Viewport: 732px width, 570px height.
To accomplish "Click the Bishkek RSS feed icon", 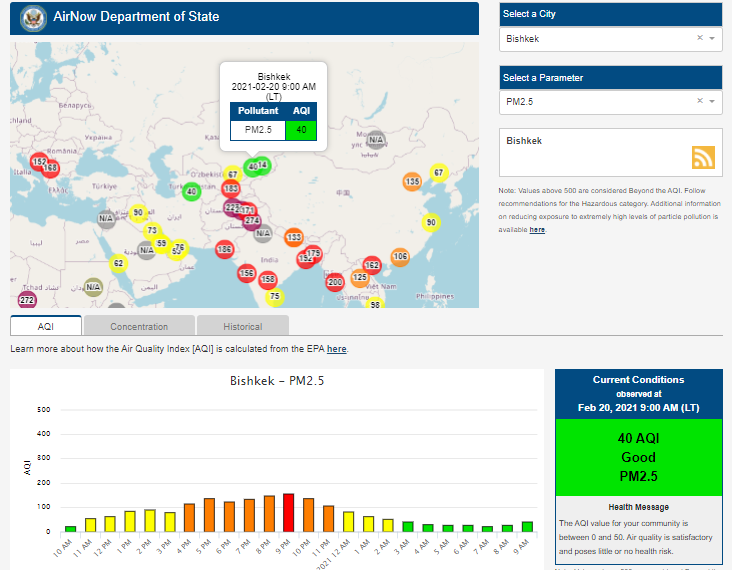I will pyautogui.click(x=703, y=157).
